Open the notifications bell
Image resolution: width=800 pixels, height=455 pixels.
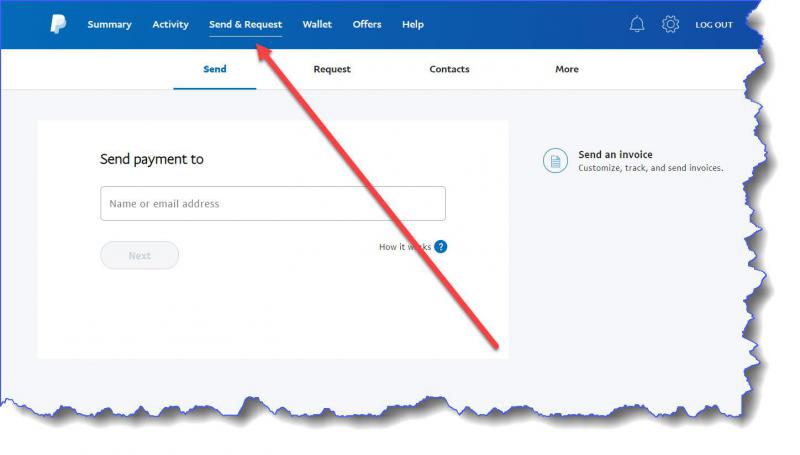[x=637, y=25]
